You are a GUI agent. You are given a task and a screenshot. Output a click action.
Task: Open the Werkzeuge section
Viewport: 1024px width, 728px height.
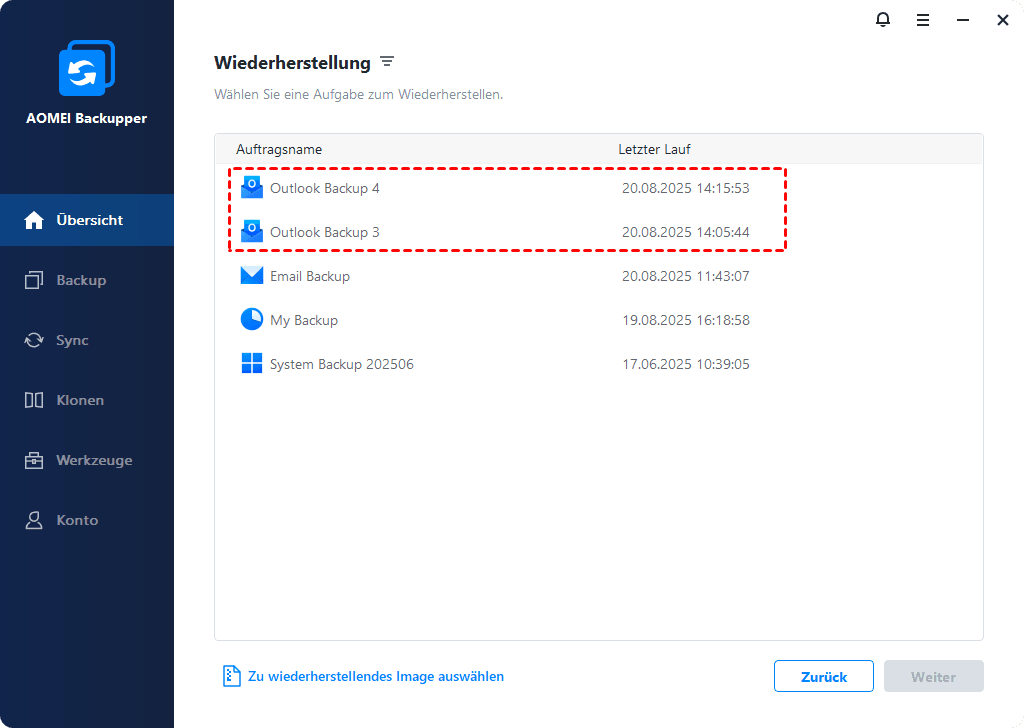coord(87,460)
